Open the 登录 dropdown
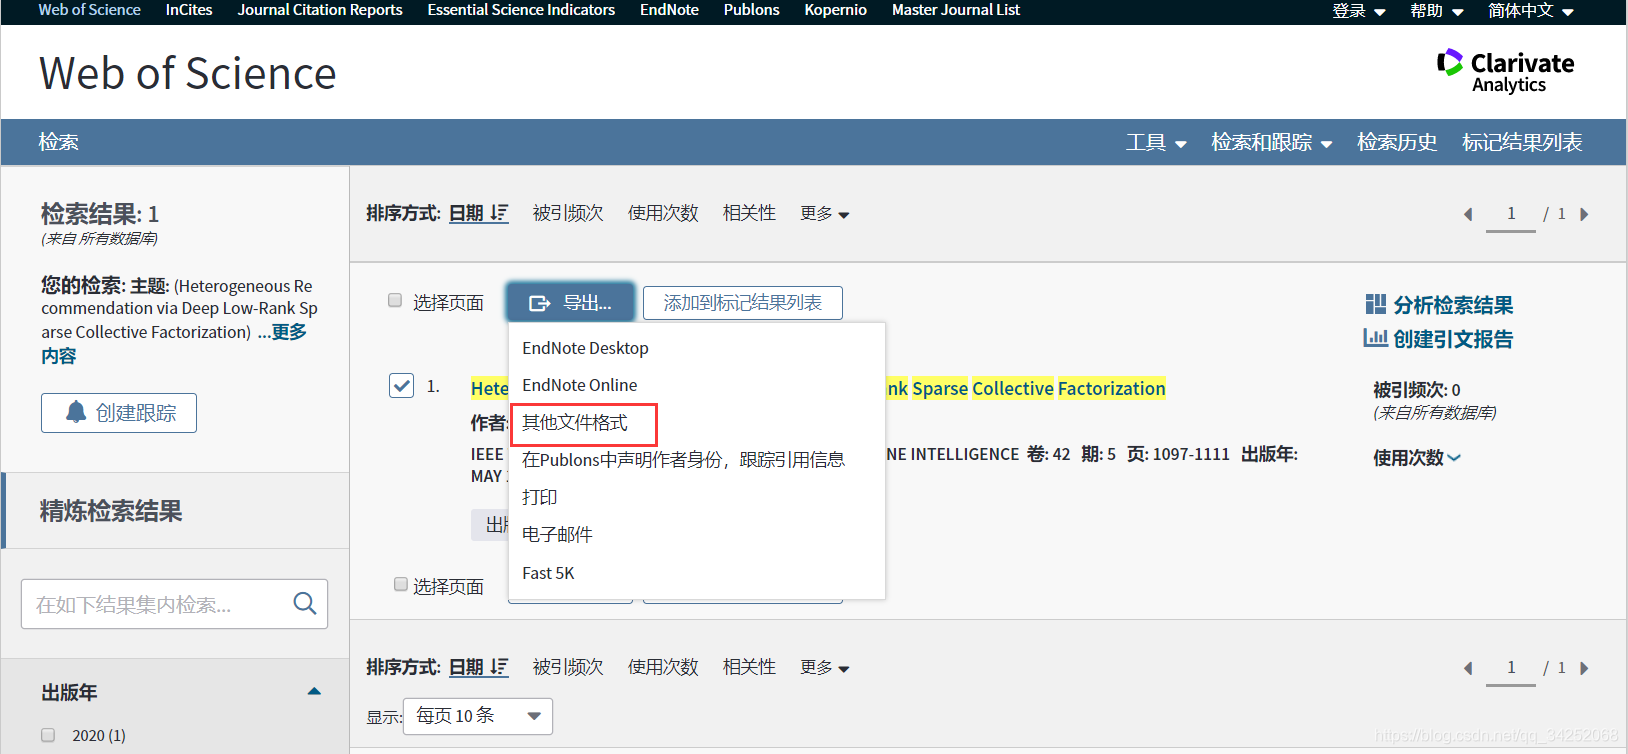Viewport: 1628px width, 754px height. tap(1358, 11)
